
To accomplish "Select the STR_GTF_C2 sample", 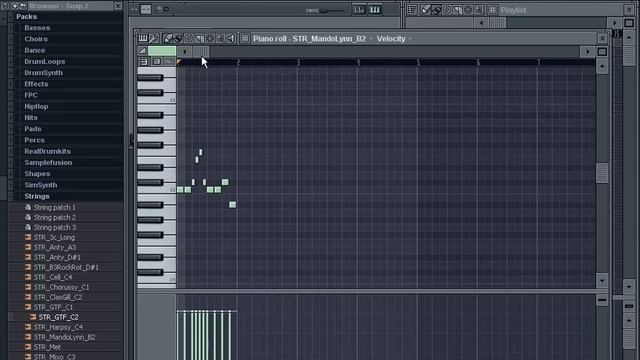I will click(58, 317).
